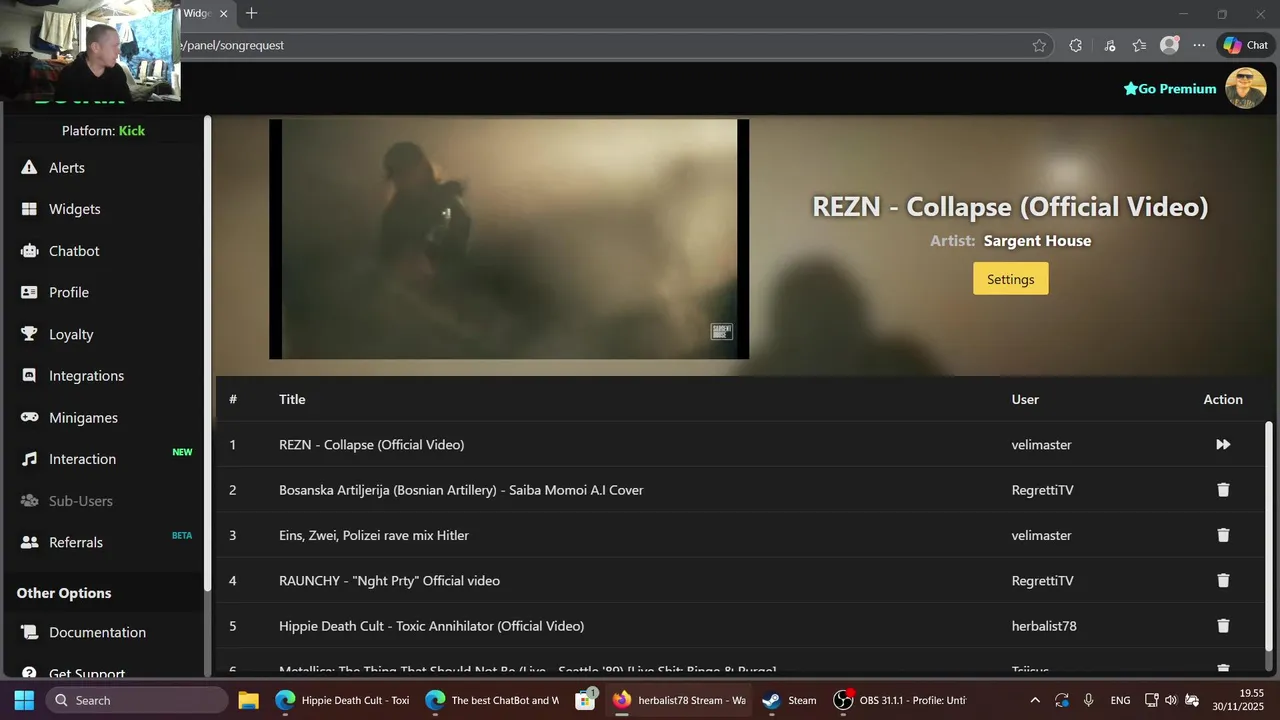Open the taskbar clock and date
This screenshot has width=1280, height=720.
1239,700
